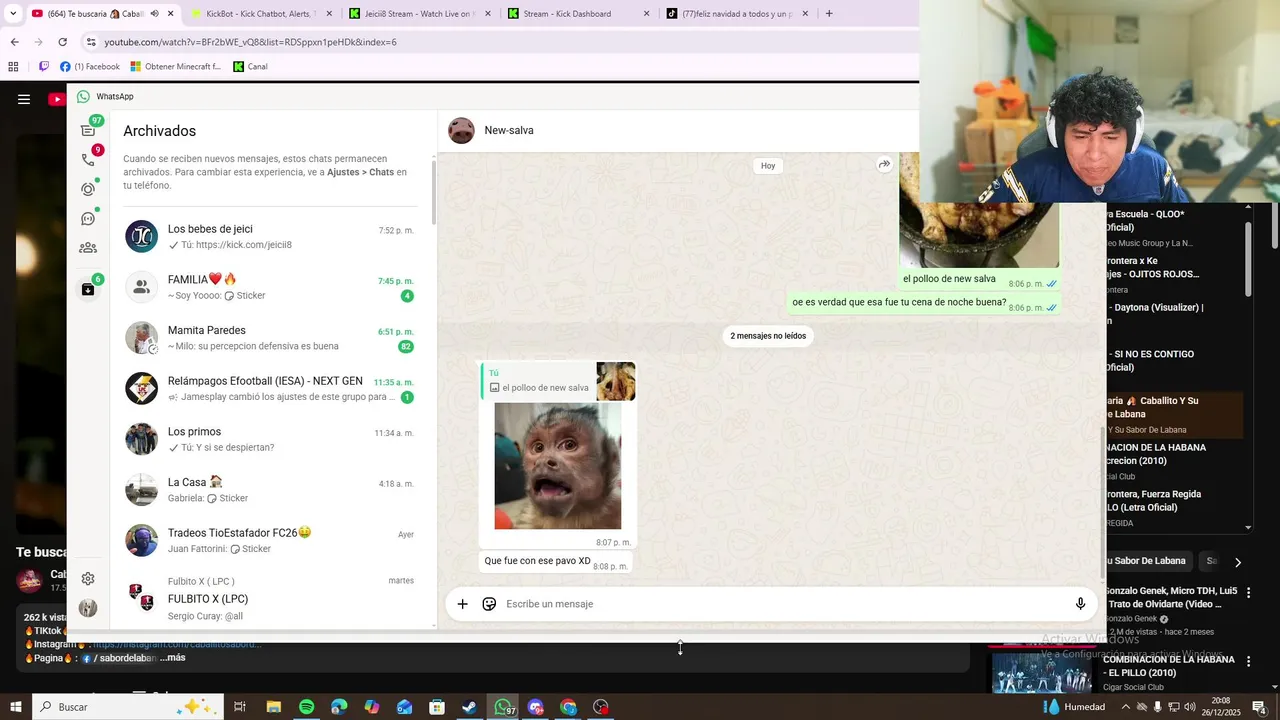
Task: Open options for Gonzalo Genek video
Action: [x=1248, y=592]
